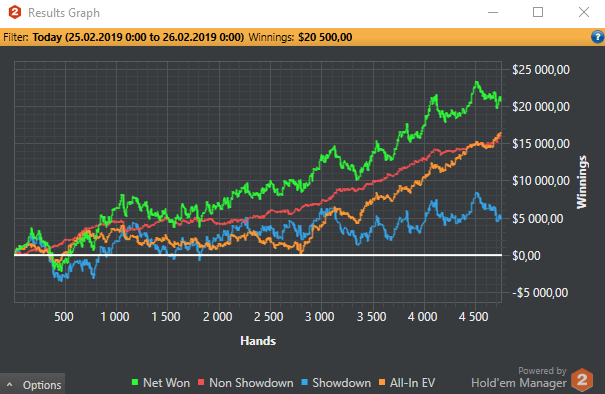Click the green Net Won legend swatch
This screenshot has width=605, height=394.
(135, 382)
